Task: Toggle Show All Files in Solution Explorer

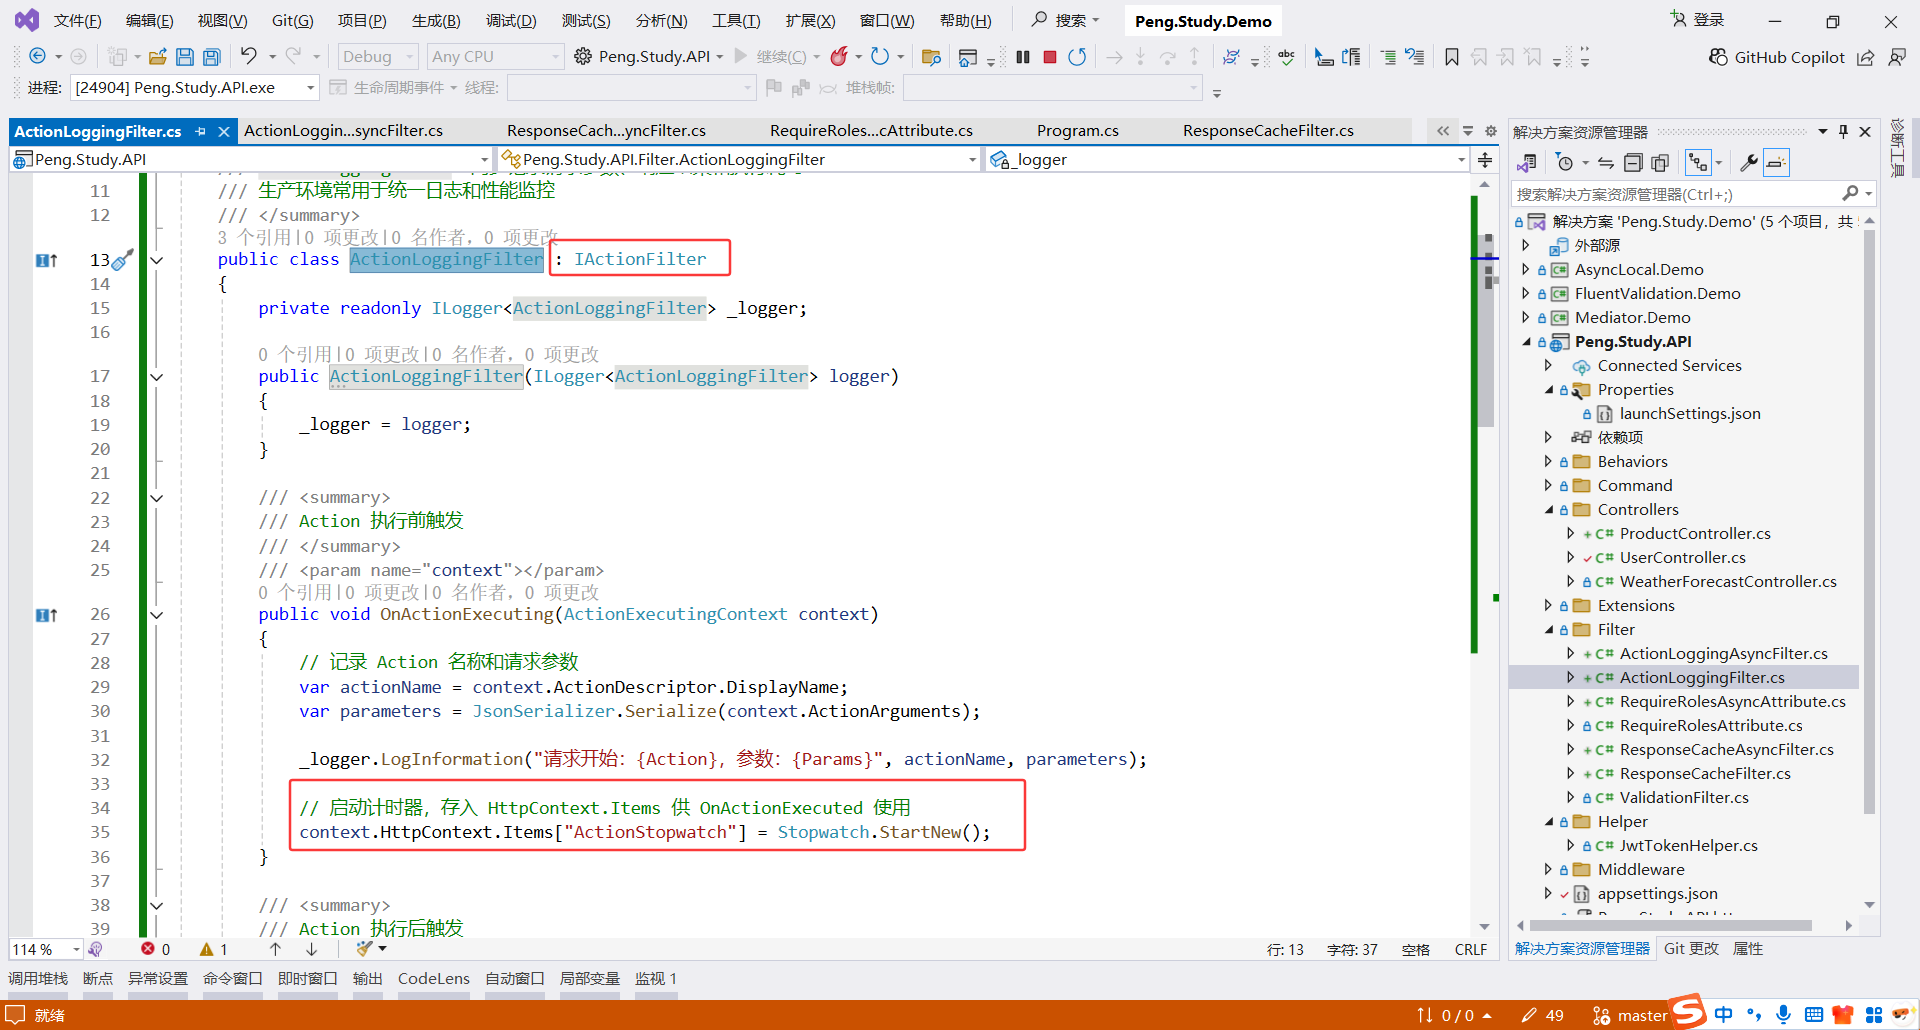Action: pos(1660,162)
